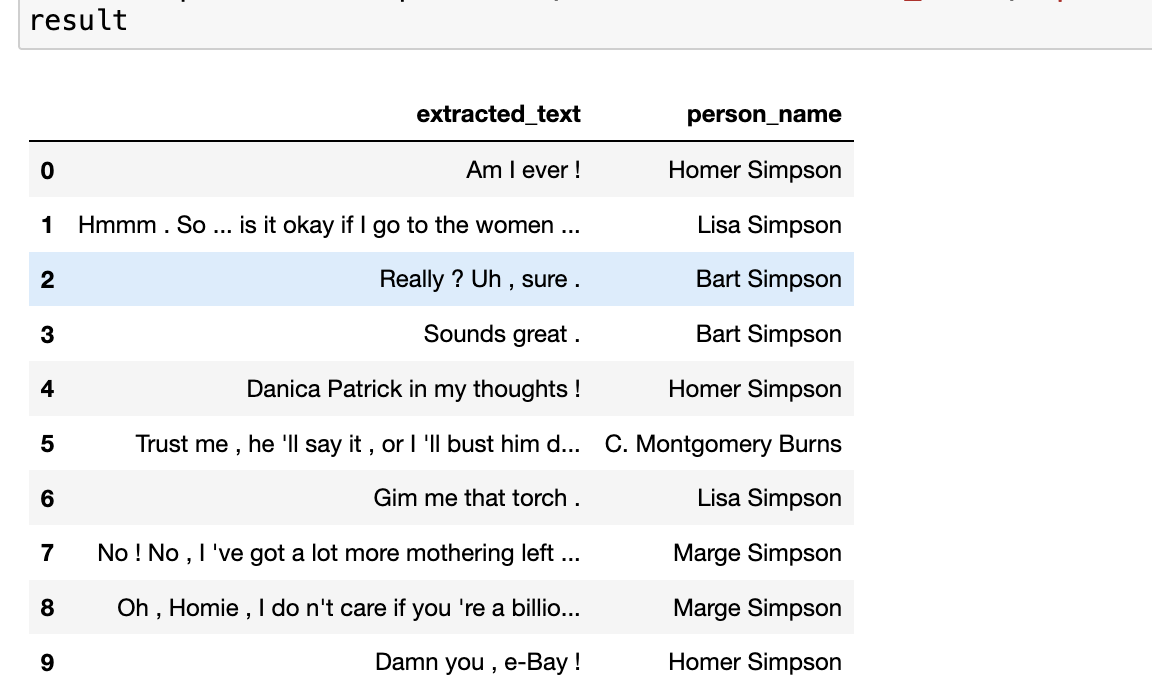The image size is (1152, 700).
Task: Click the Bart Simpson name in row 2
Action: point(768,279)
